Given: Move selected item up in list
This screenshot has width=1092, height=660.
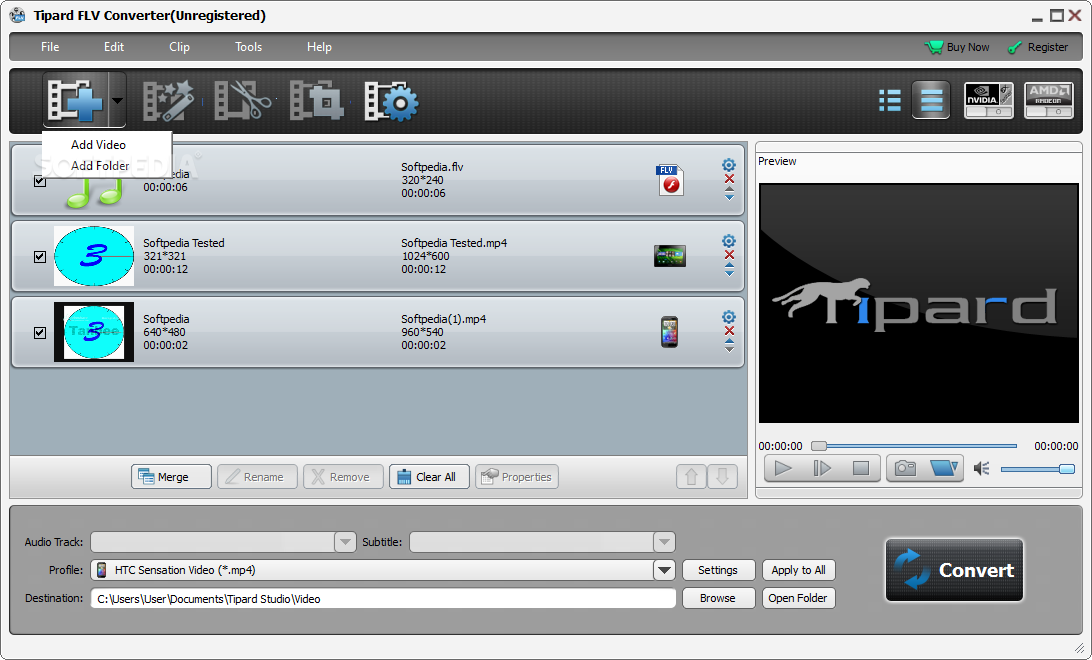Looking at the screenshot, I should 692,477.
